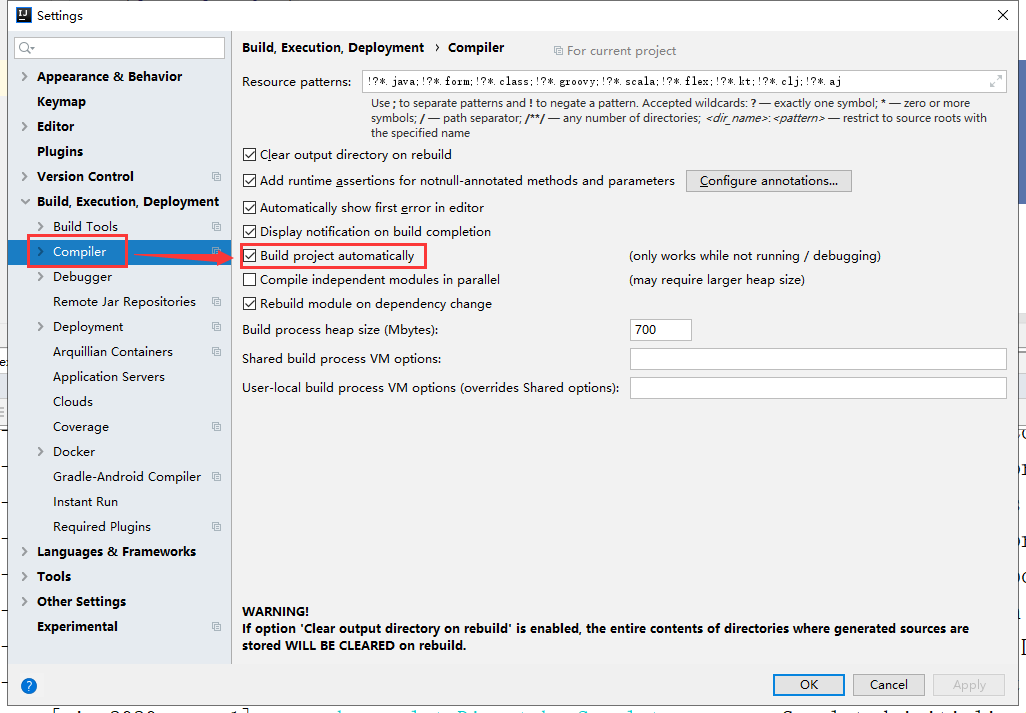Click Configure annotations button

click(769, 181)
